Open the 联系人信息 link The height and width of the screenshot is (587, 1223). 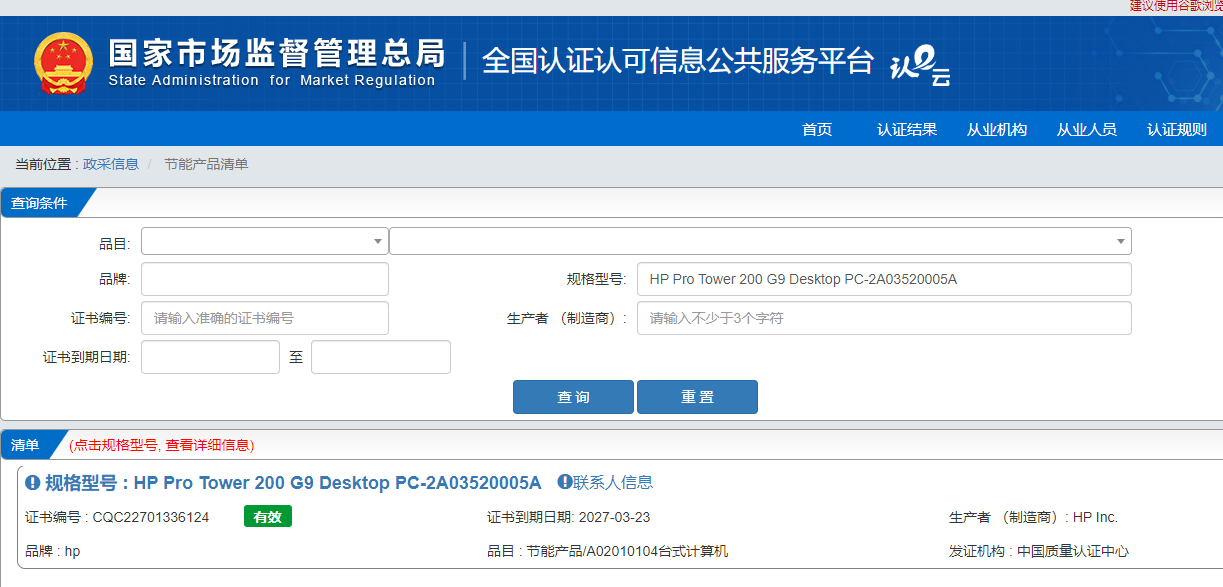click(x=613, y=482)
